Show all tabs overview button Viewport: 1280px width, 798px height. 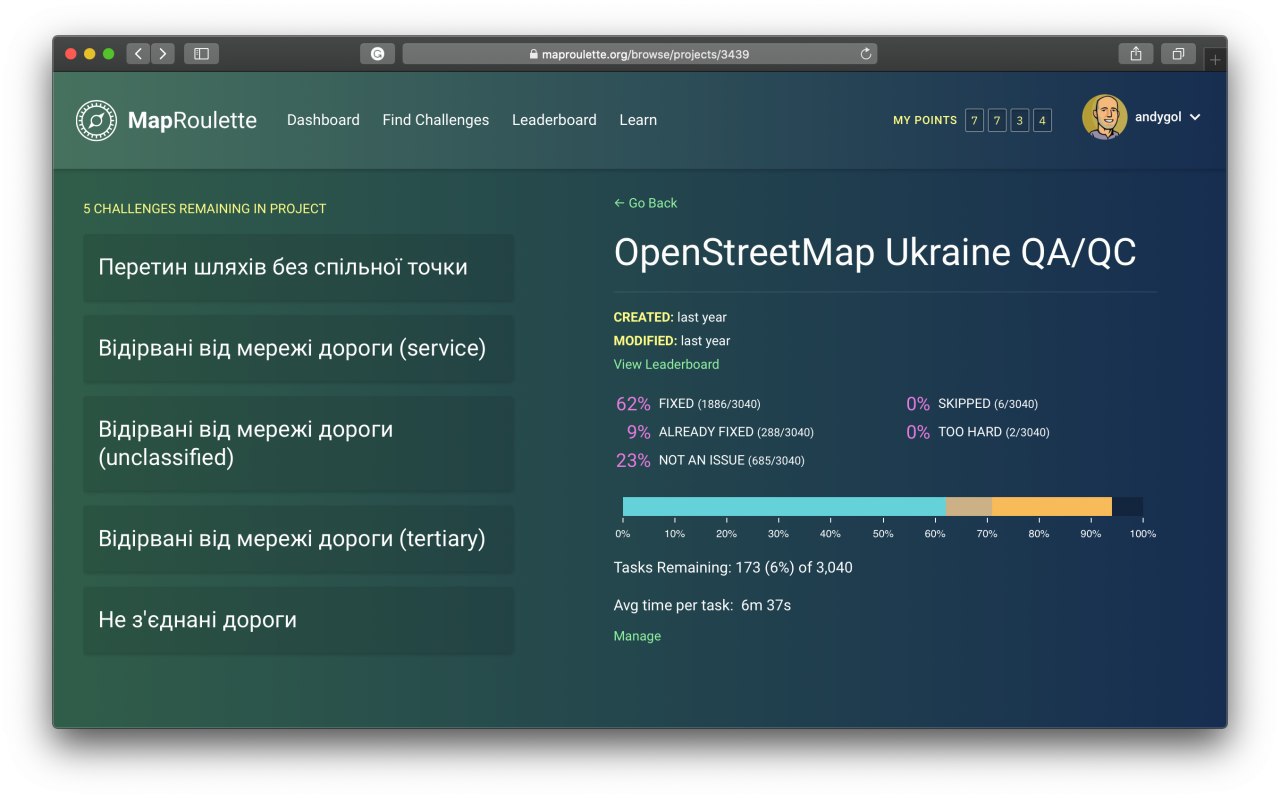(1178, 54)
